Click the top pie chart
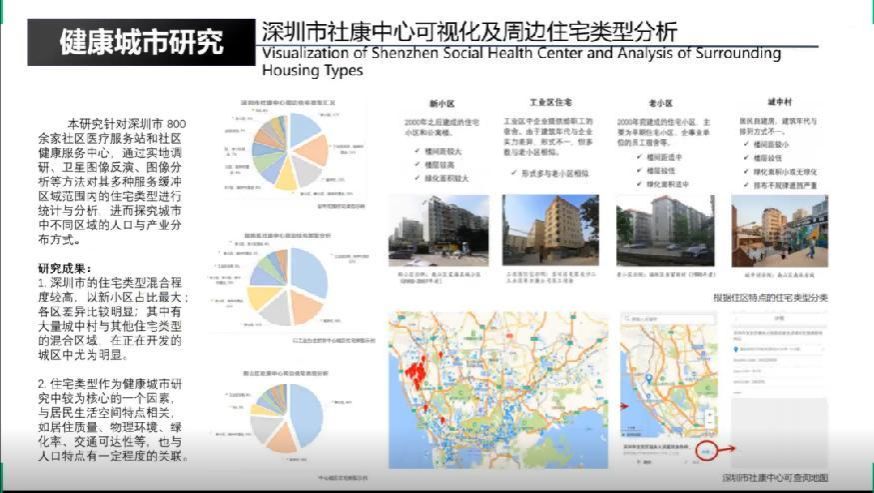 (287, 153)
